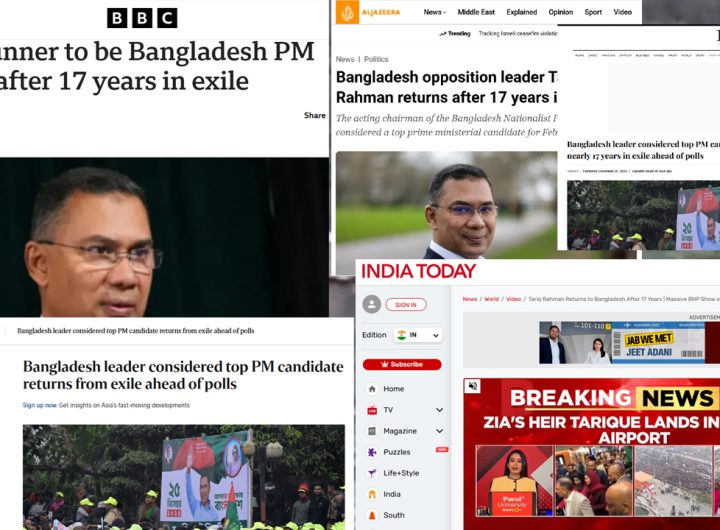Click the red Subscribe button
The width and height of the screenshot is (720, 530).
(x=402, y=364)
